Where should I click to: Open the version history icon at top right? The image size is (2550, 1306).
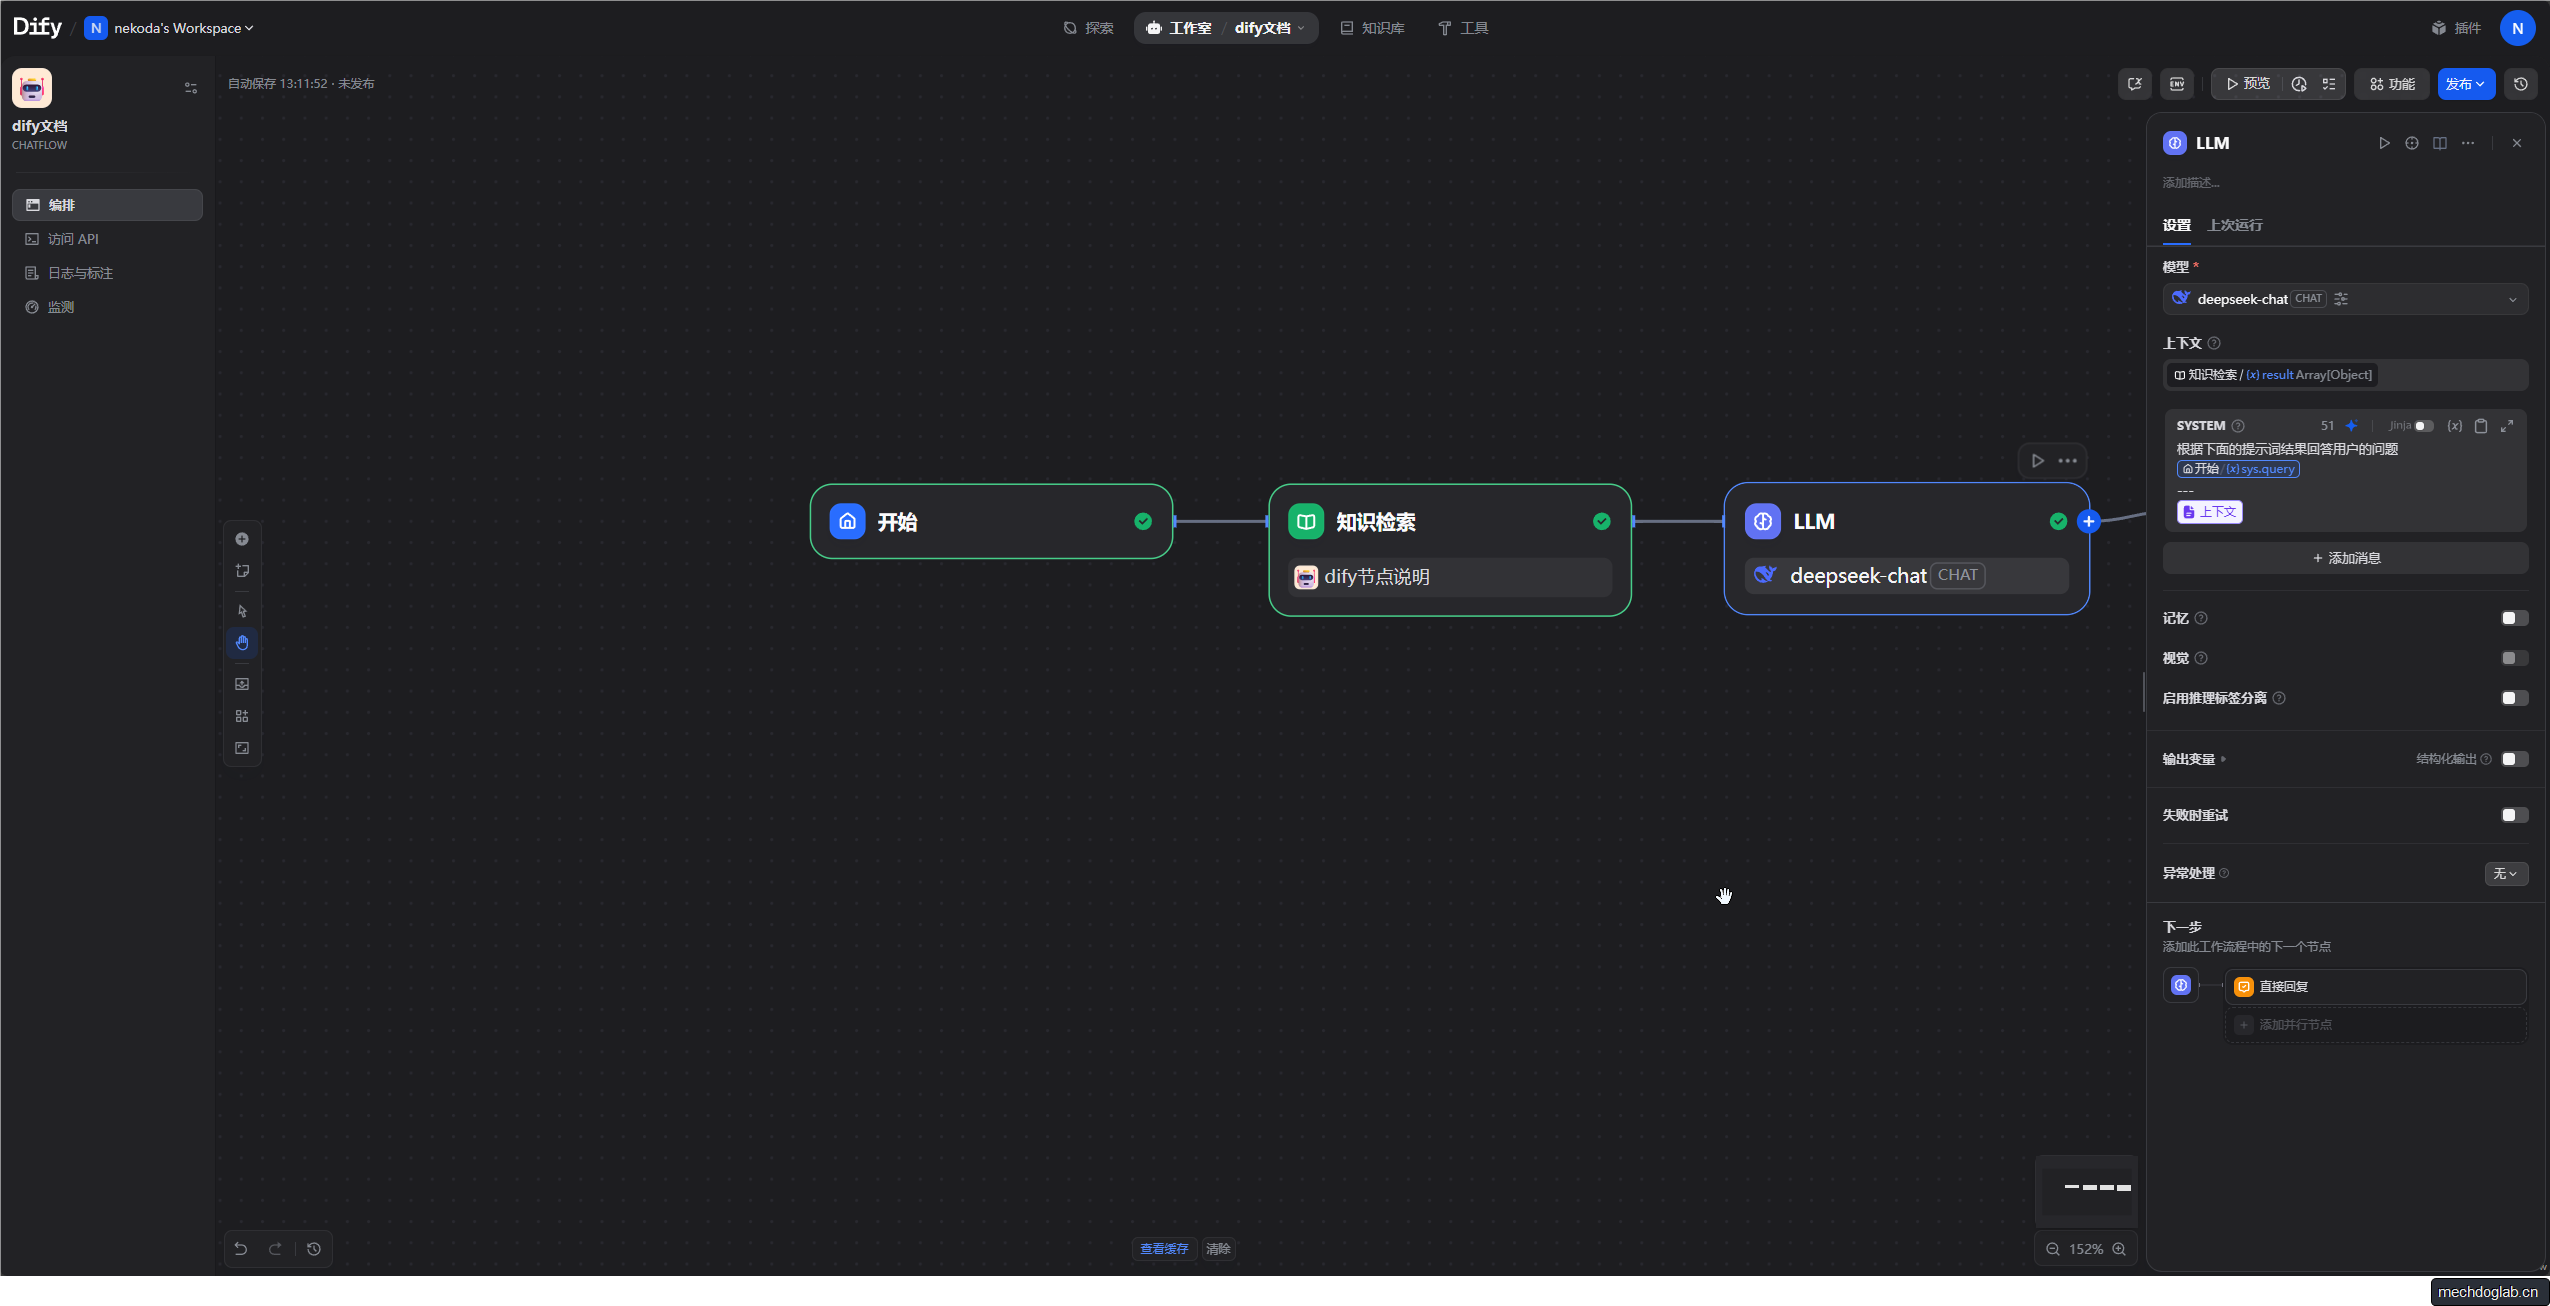pos(2521,84)
